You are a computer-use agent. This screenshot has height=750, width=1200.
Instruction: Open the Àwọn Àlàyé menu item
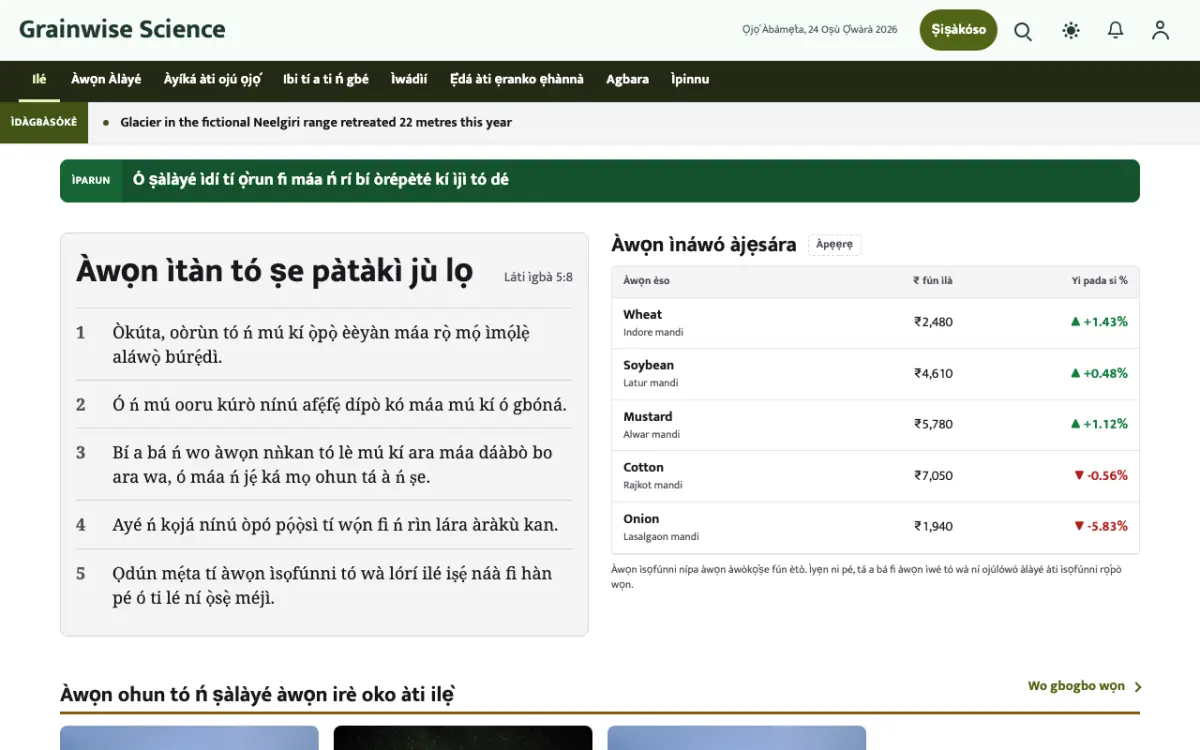coord(106,80)
